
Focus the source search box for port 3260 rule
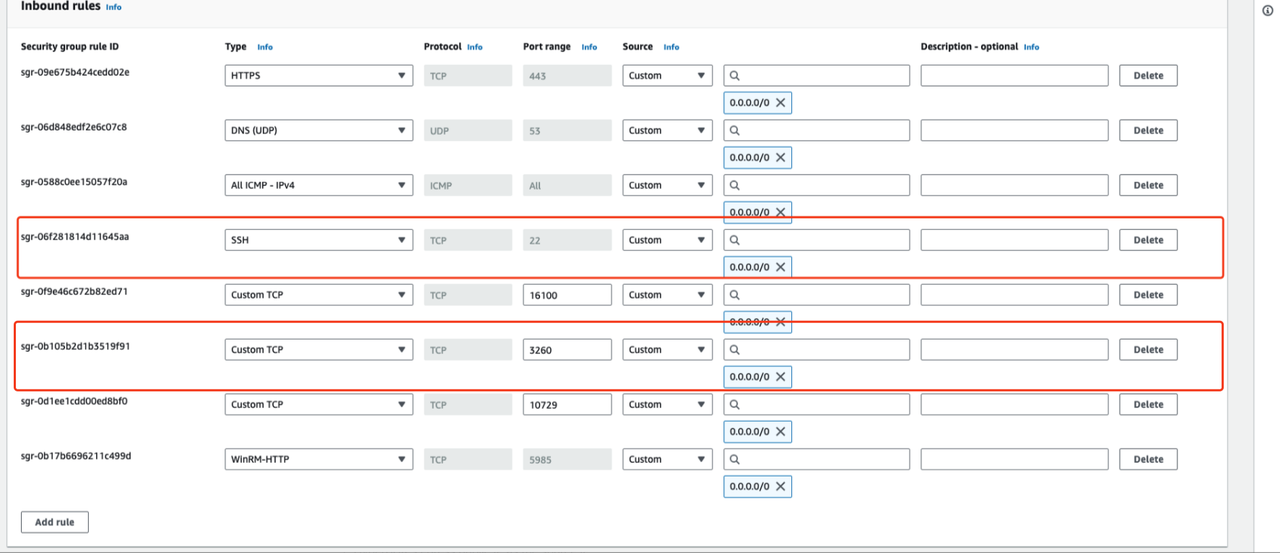pos(817,350)
